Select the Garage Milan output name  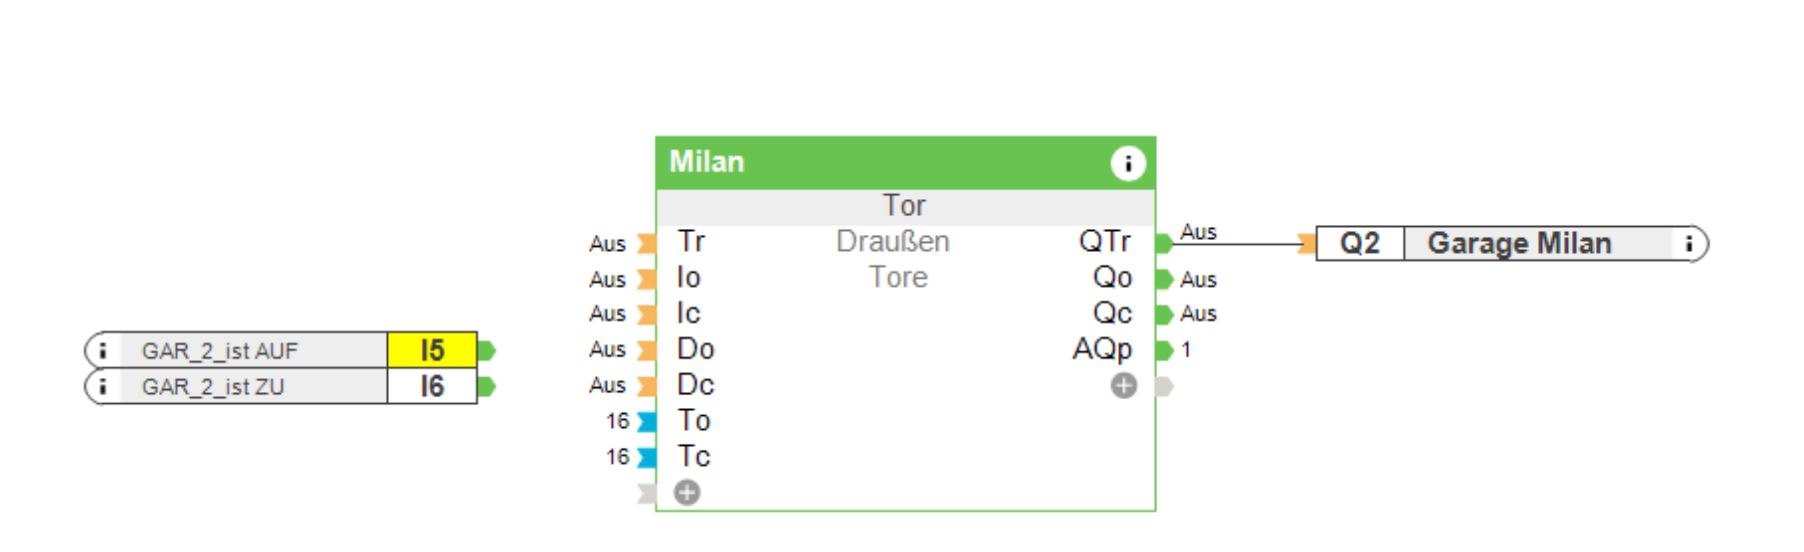tap(1519, 243)
